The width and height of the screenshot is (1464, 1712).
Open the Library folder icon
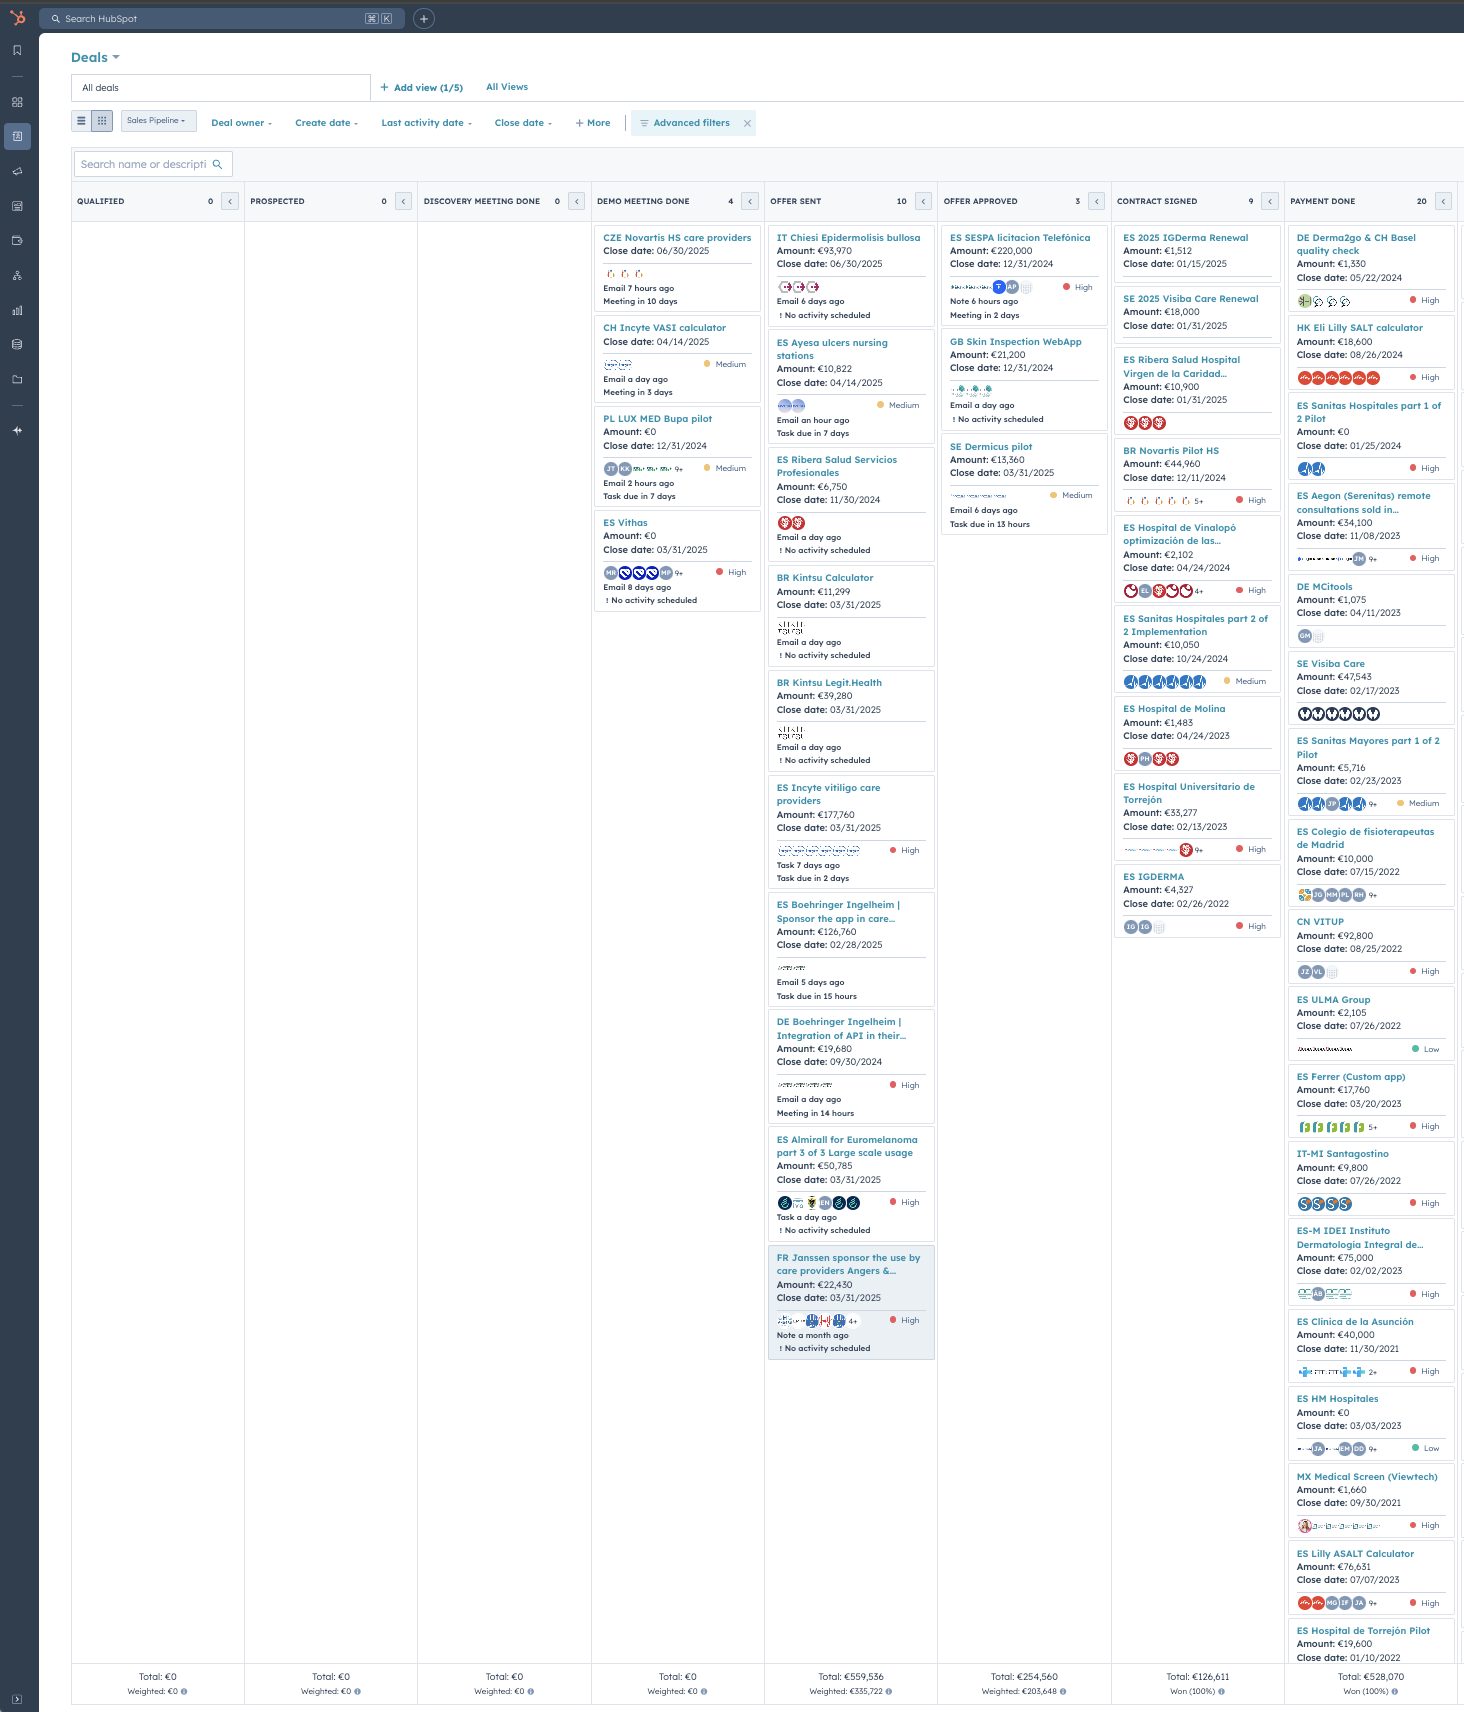[17, 380]
